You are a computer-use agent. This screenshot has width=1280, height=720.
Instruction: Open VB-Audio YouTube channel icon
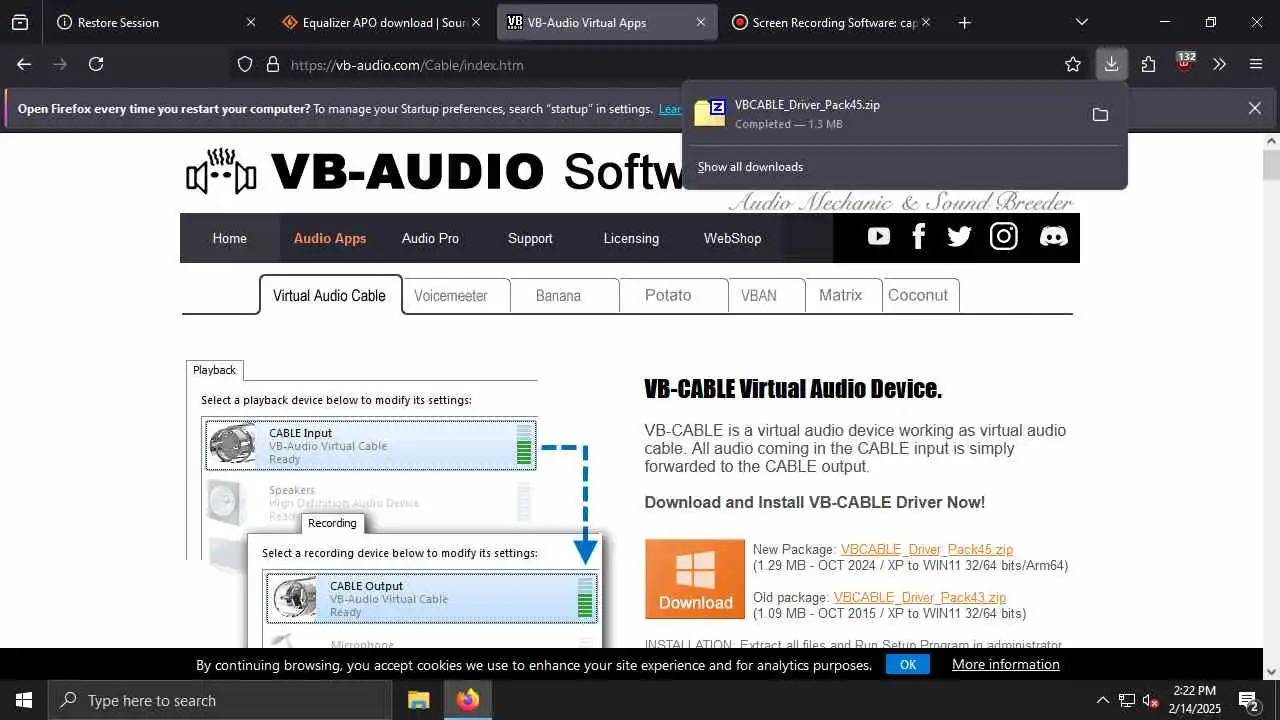879,237
